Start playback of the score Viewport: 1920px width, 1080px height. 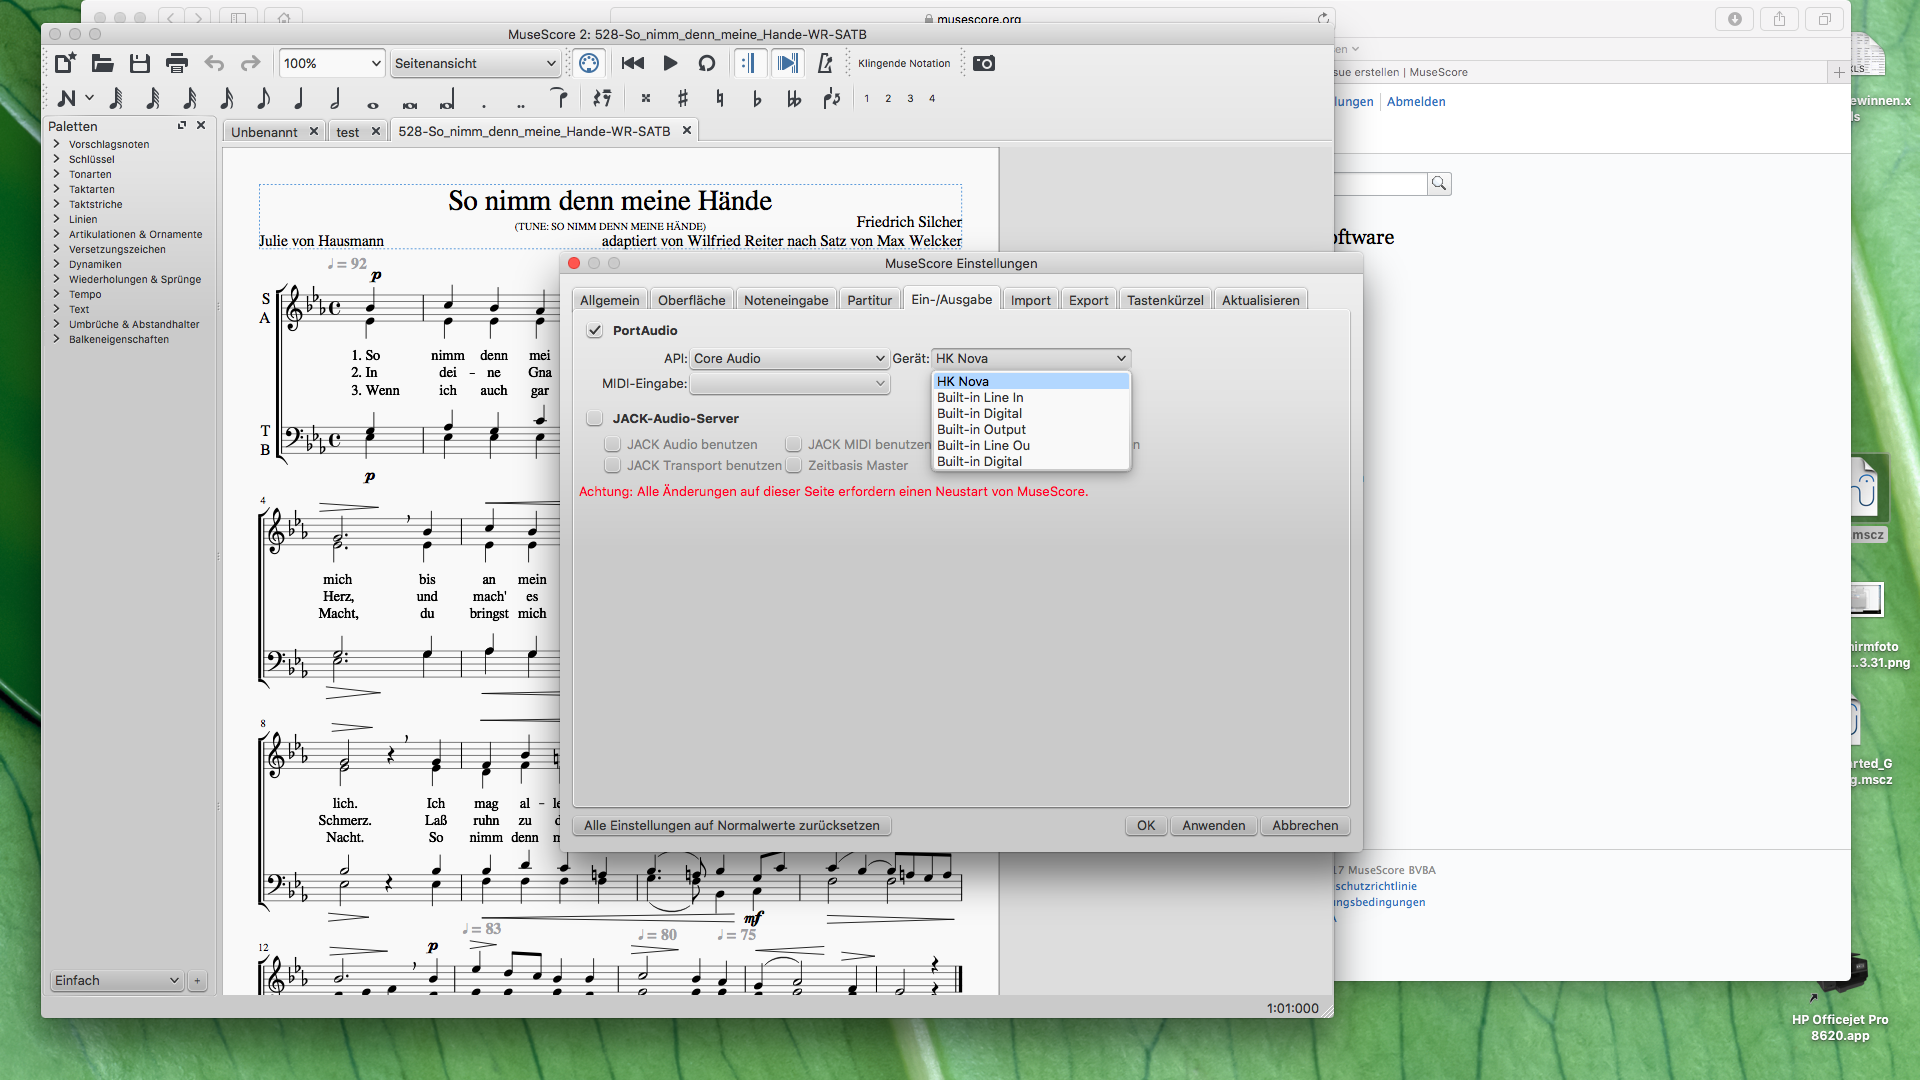670,63
